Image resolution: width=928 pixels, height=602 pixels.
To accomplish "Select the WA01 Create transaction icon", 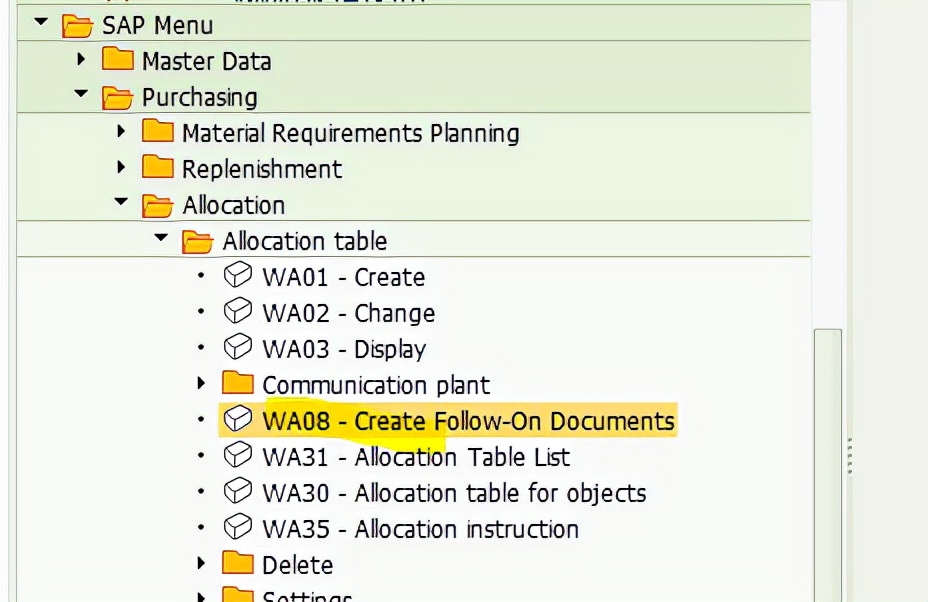I will [238, 276].
